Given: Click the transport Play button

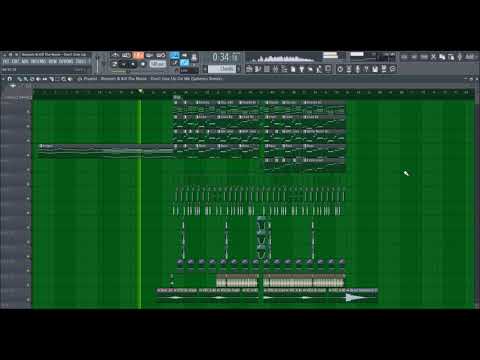Looking at the screenshot, I should click(x=124, y=64).
